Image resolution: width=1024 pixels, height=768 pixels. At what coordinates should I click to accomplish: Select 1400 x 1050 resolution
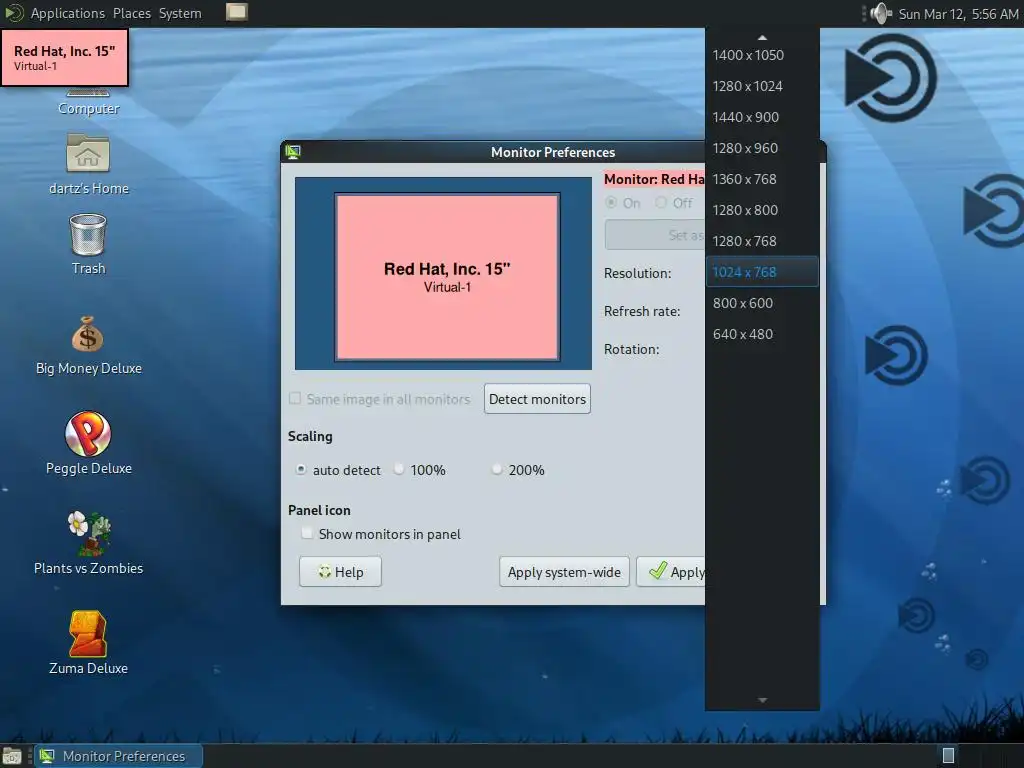click(x=762, y=56)
